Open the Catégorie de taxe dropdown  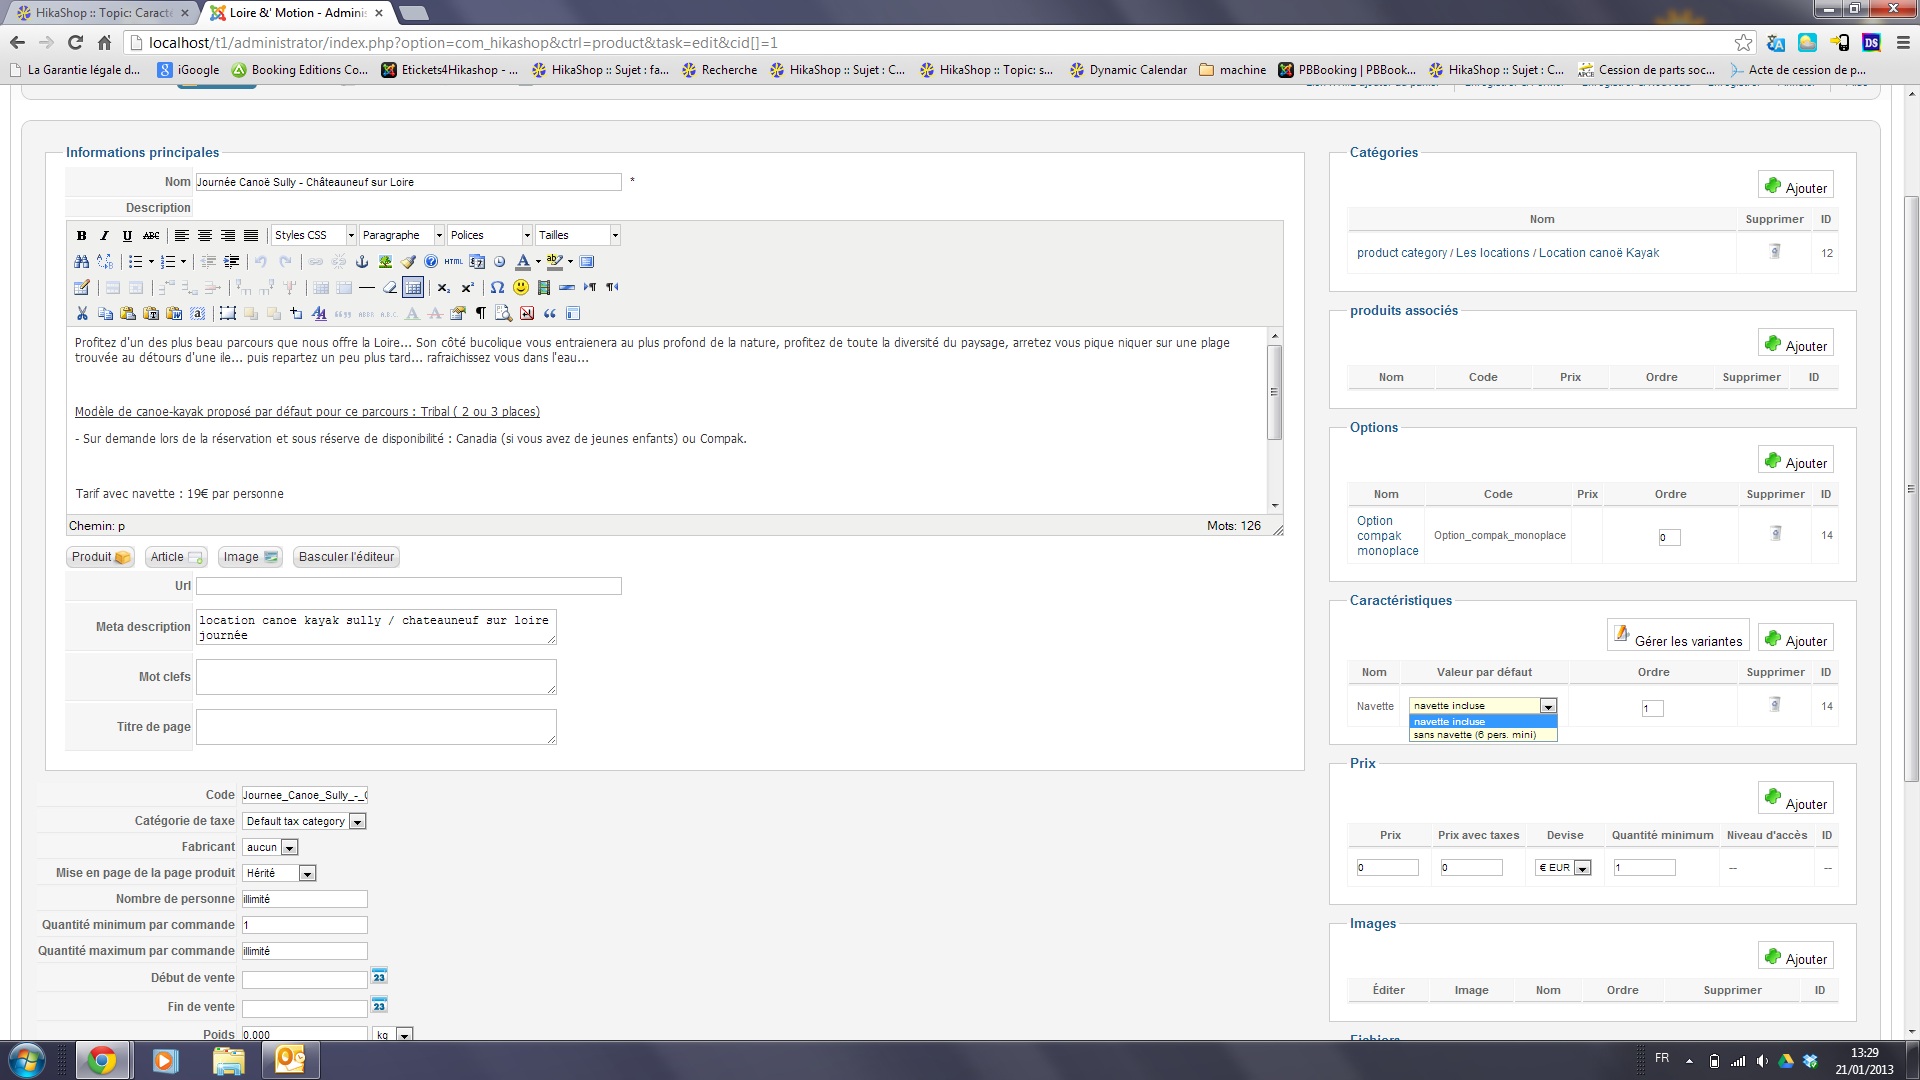click(304, 821)
